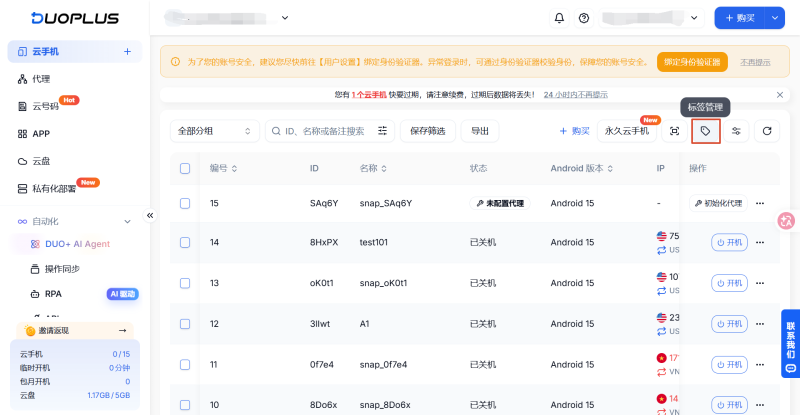
Task: Open more options for row 15
Action: (760, 203)
